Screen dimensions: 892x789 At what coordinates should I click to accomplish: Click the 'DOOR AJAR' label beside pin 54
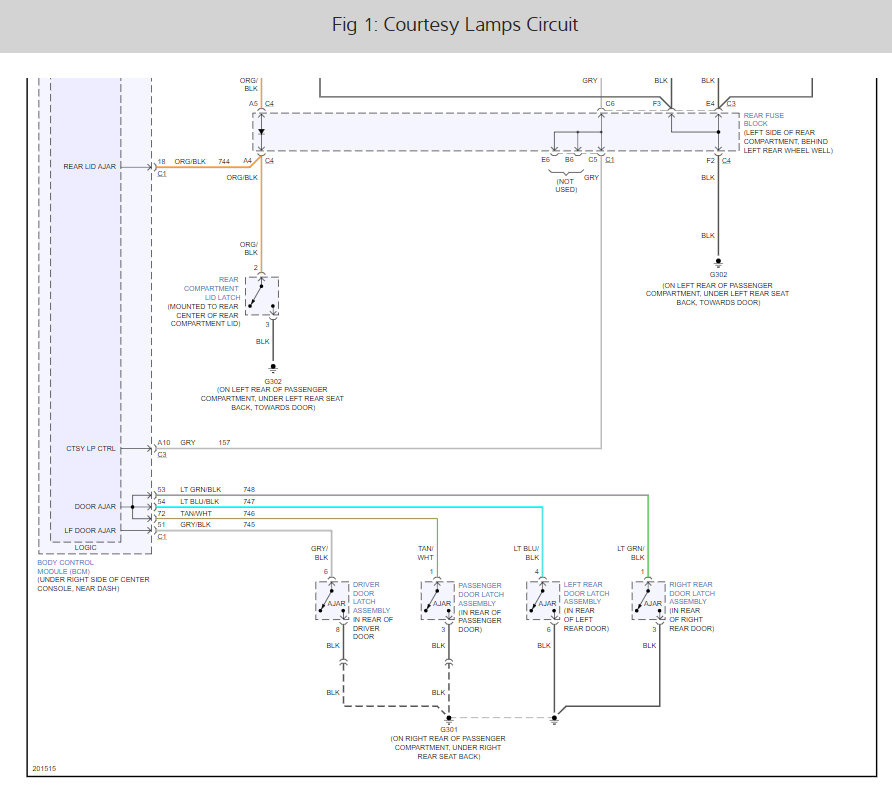coord(95,507)
